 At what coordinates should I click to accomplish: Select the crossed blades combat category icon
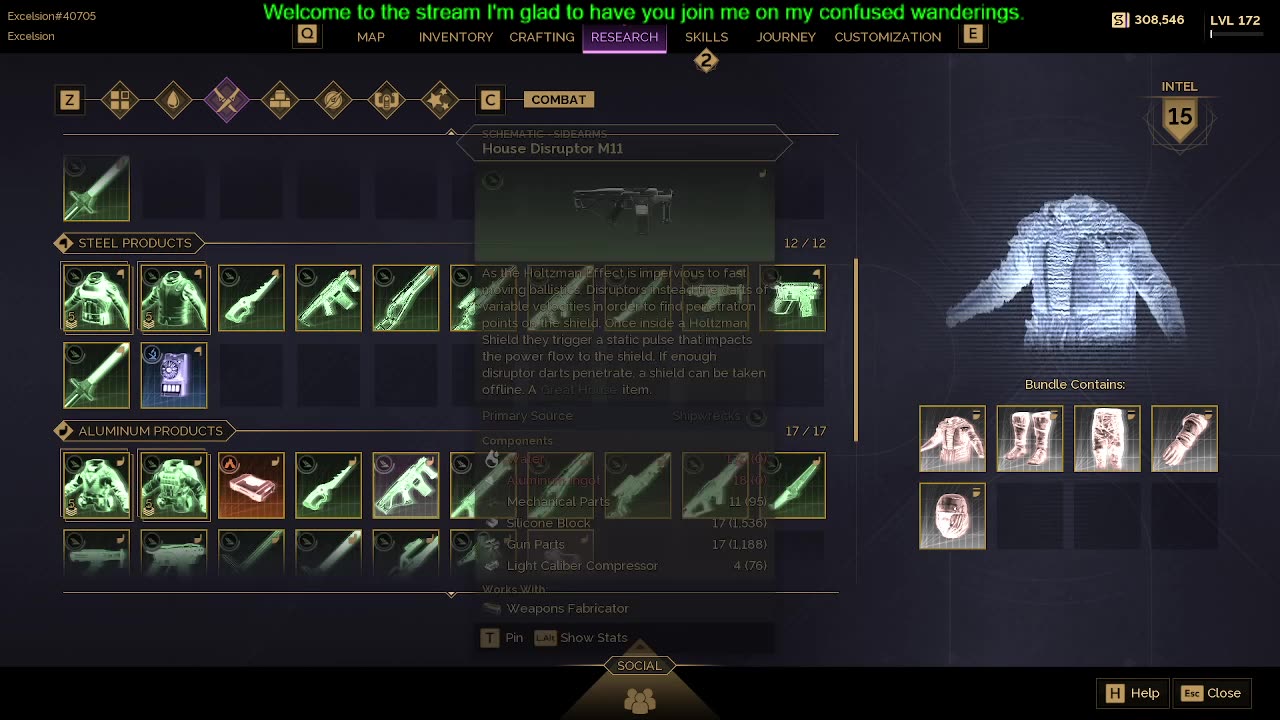point(226,100)
